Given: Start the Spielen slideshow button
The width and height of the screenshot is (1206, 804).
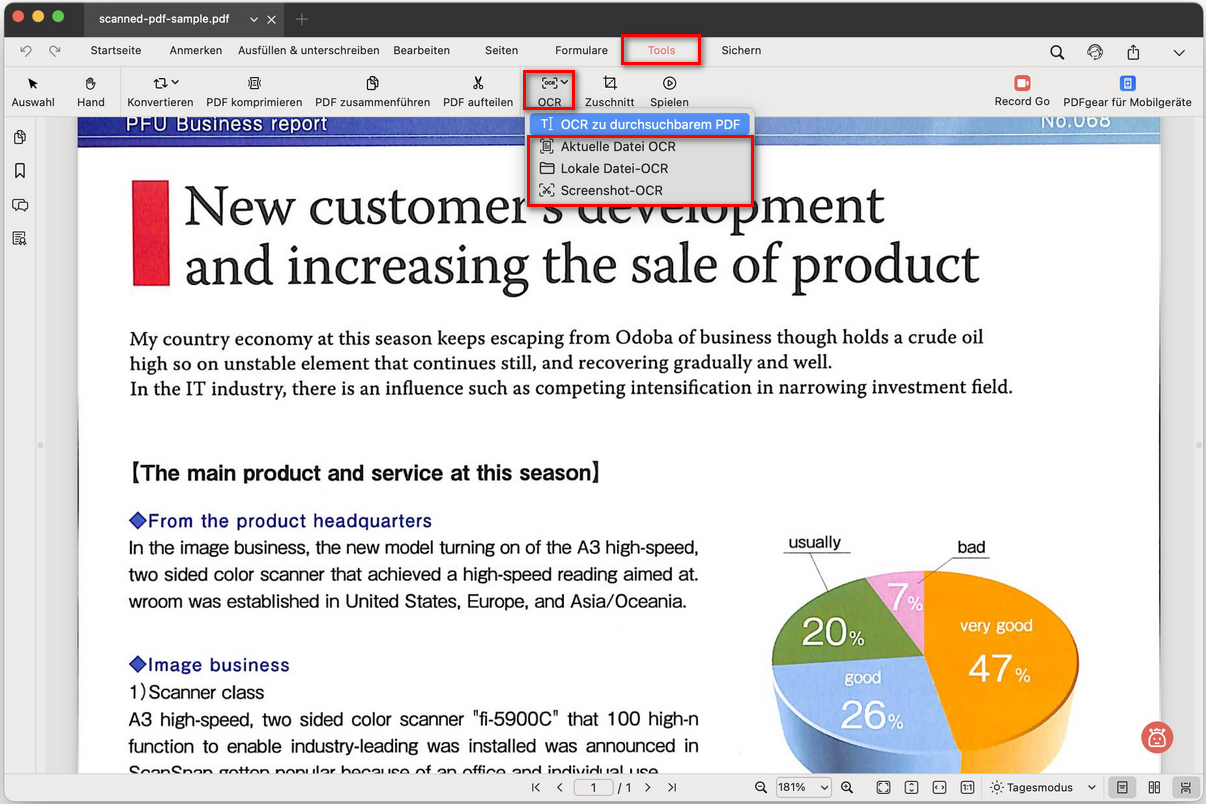Looking at the screenshot, I should [x=669, y=84].
